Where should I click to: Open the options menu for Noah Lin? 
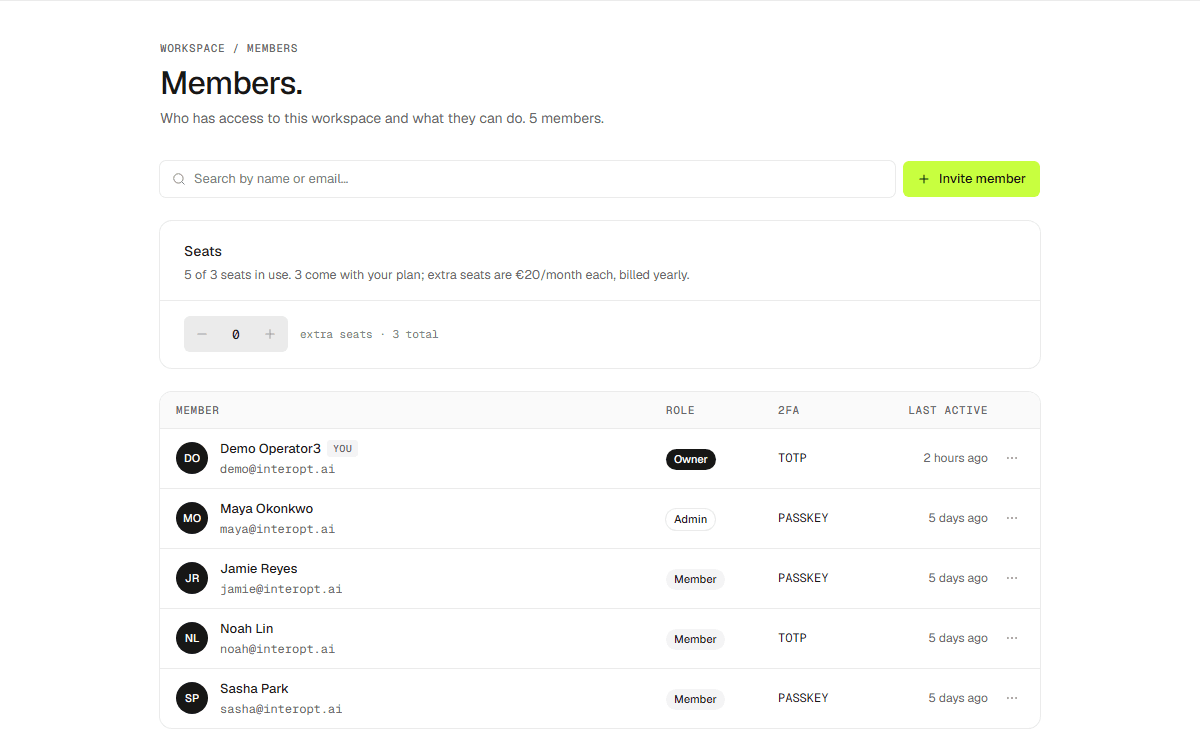point(1012,638)
